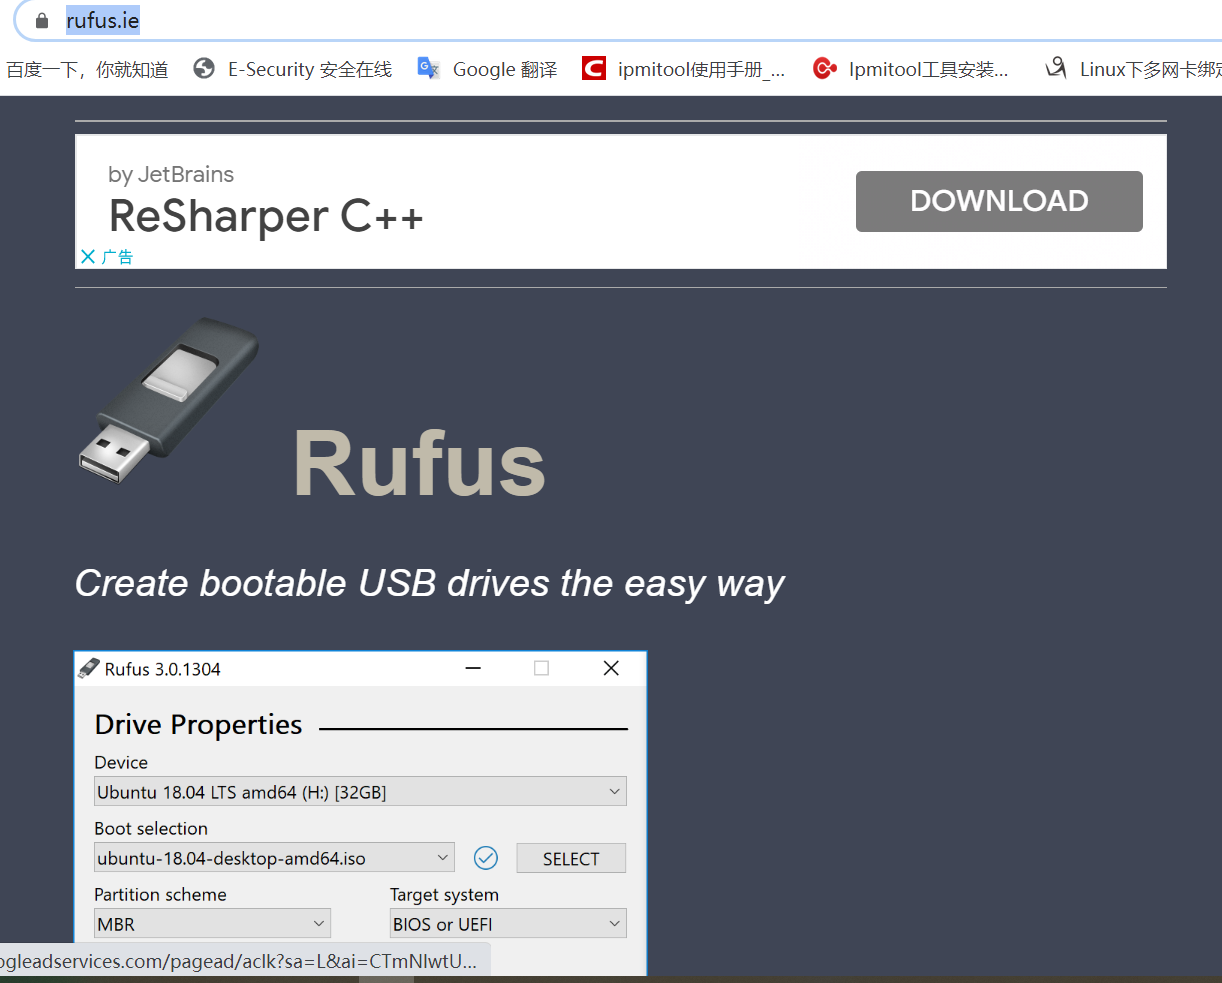Click the Rufus USB drive logo image
This screenshot has height=983, width=1222.
[169, 400]
